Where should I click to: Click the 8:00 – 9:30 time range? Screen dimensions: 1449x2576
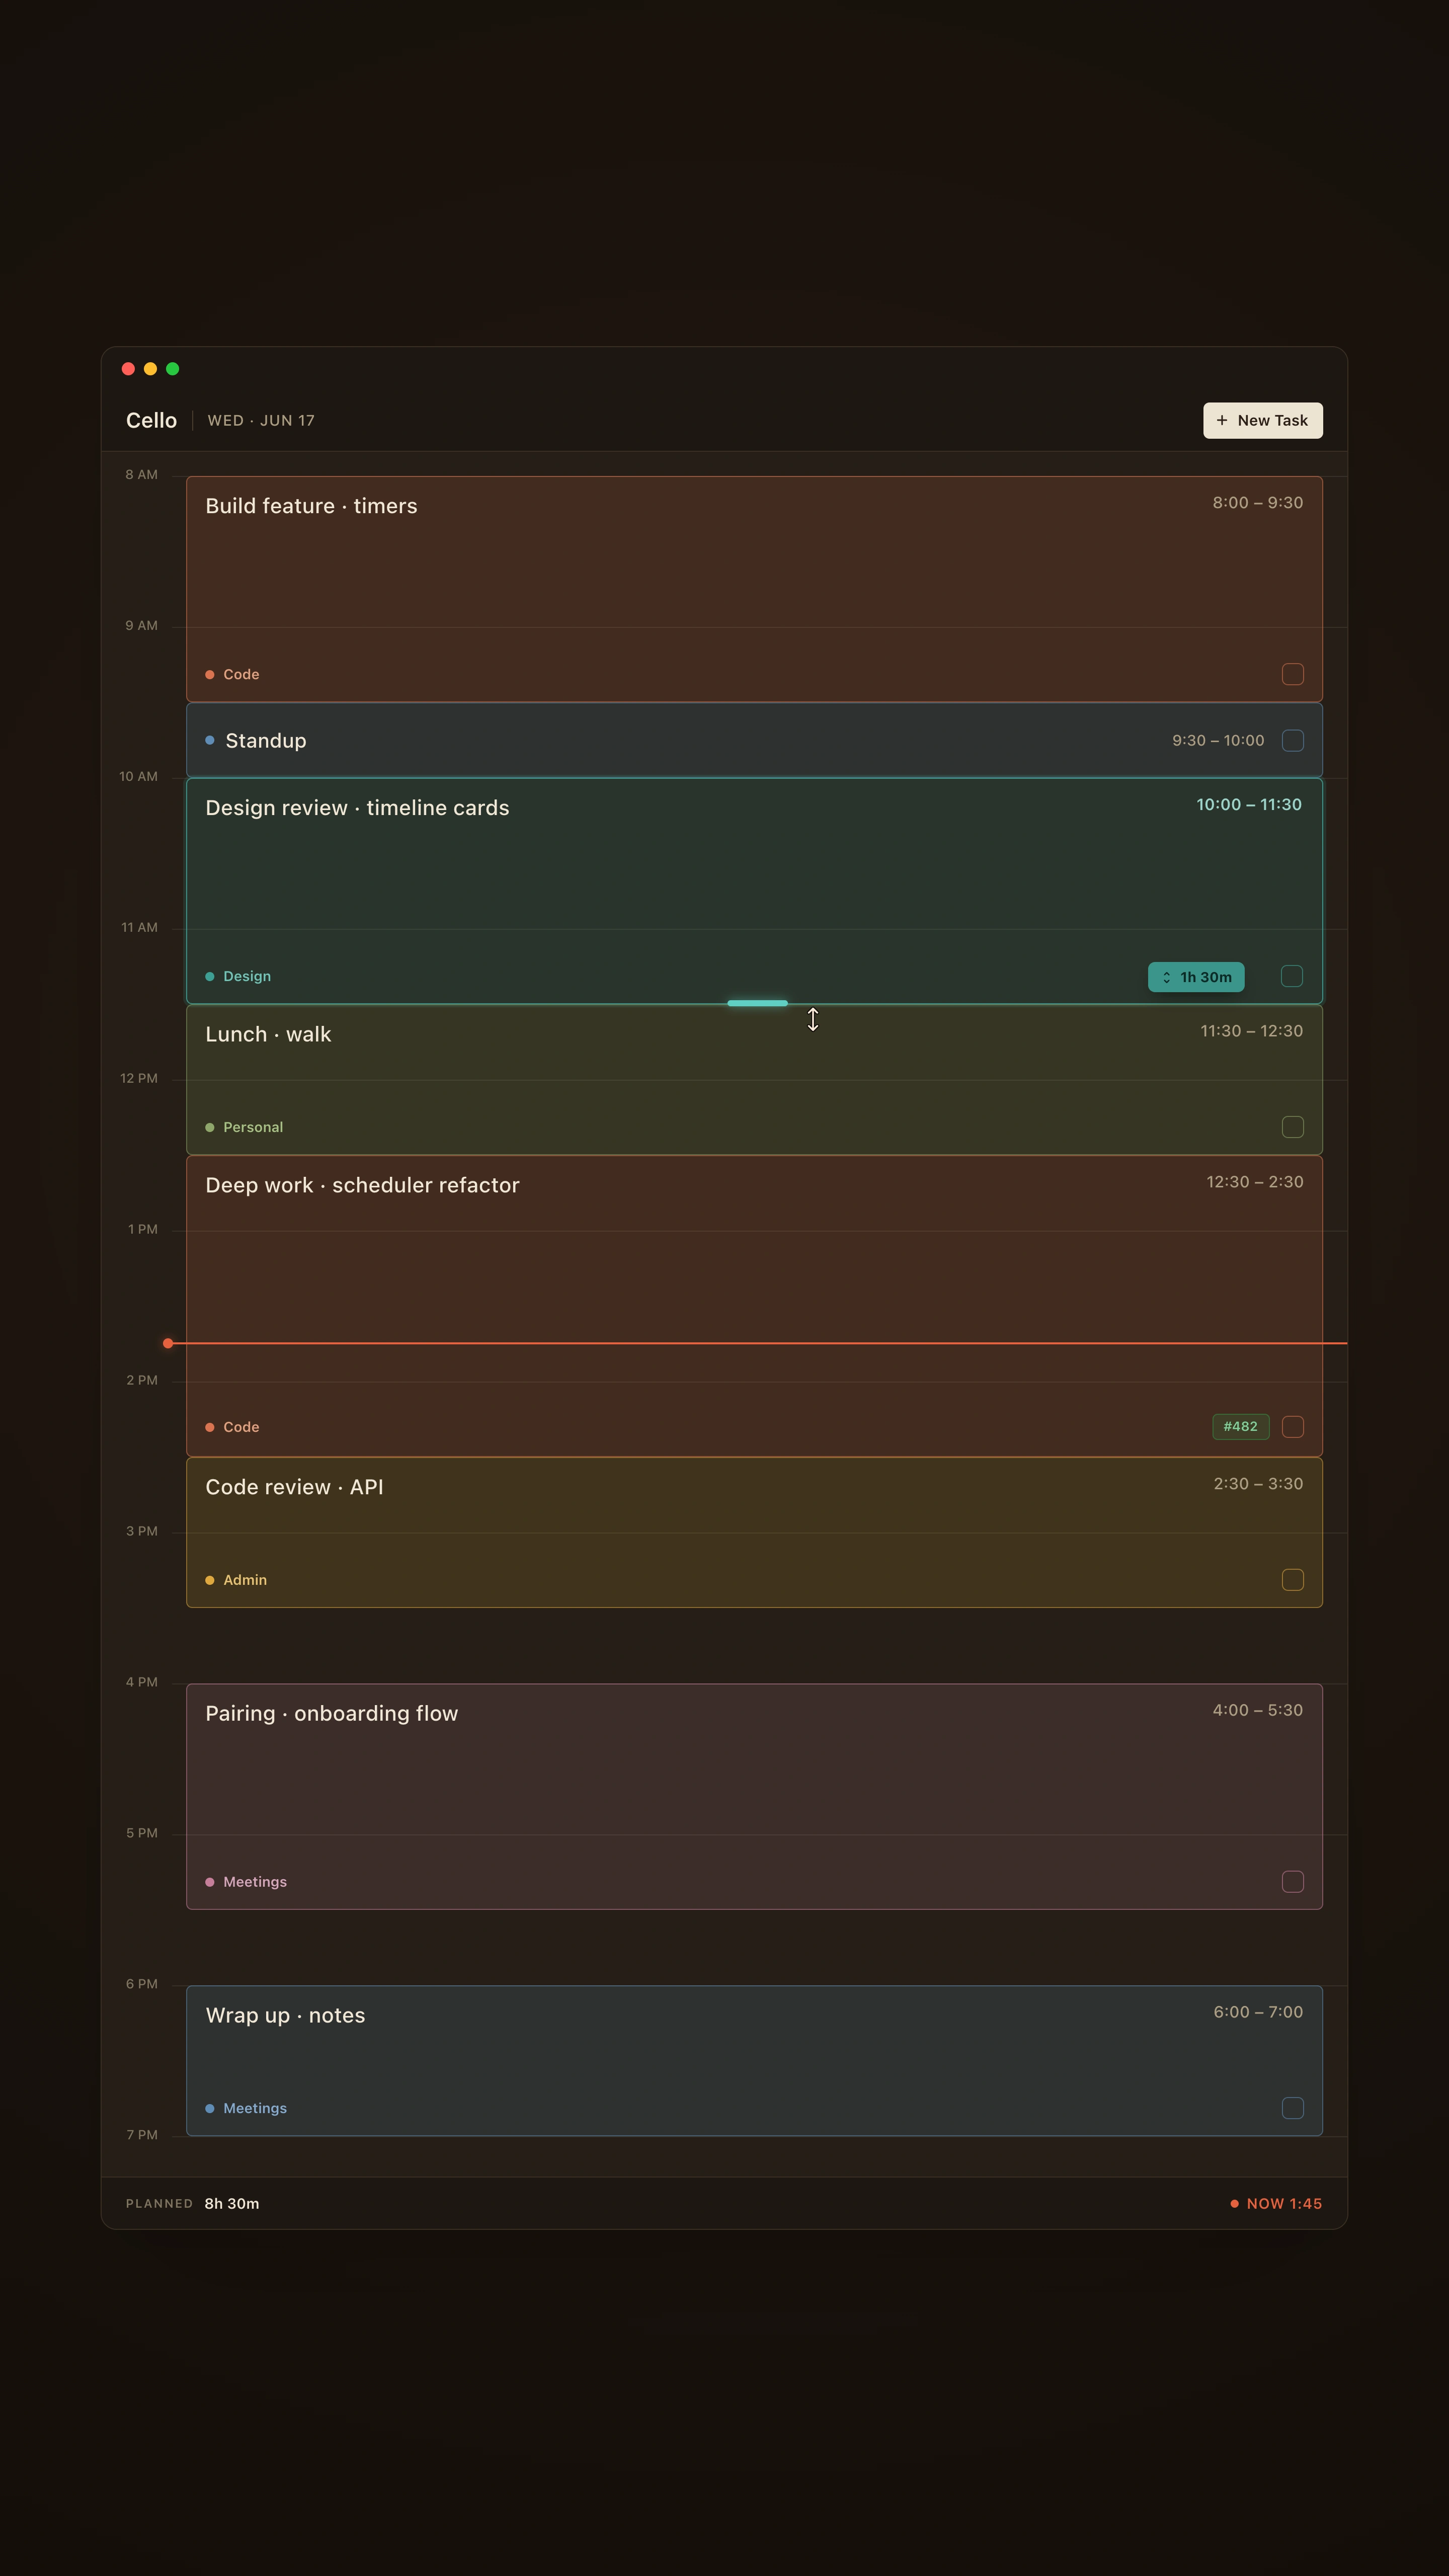1257,502
